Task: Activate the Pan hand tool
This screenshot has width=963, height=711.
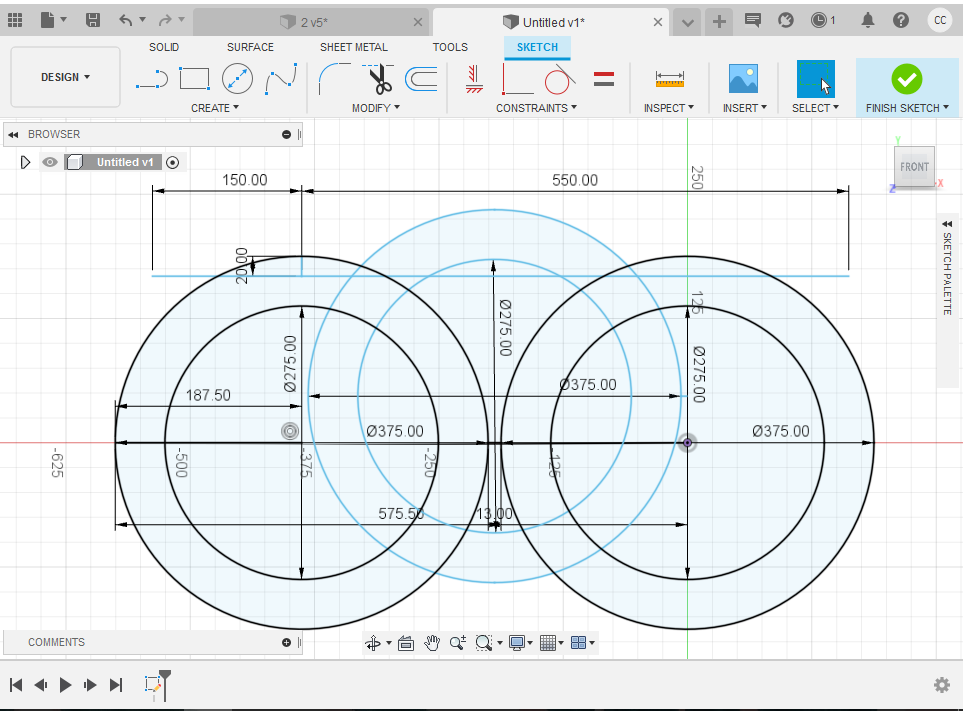Action: click(432, 643)
